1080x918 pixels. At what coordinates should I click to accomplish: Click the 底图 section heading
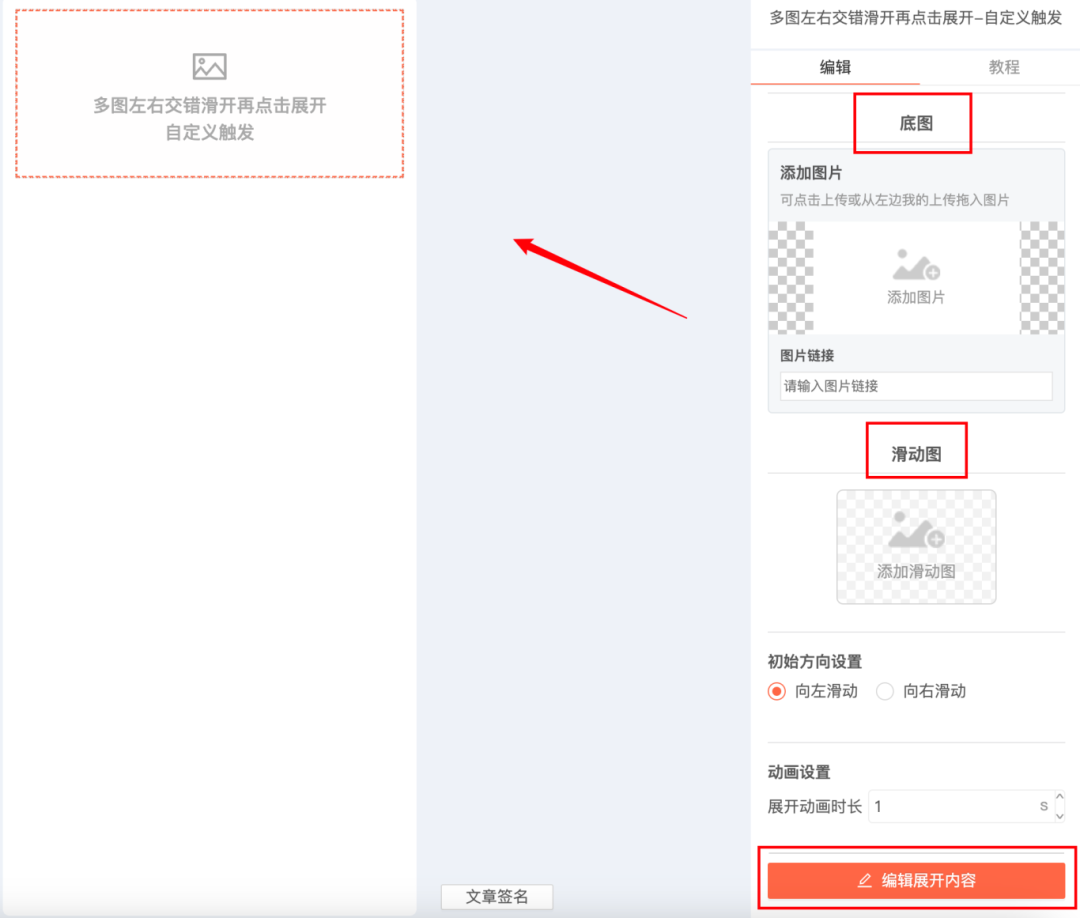(x=916, y=123)
